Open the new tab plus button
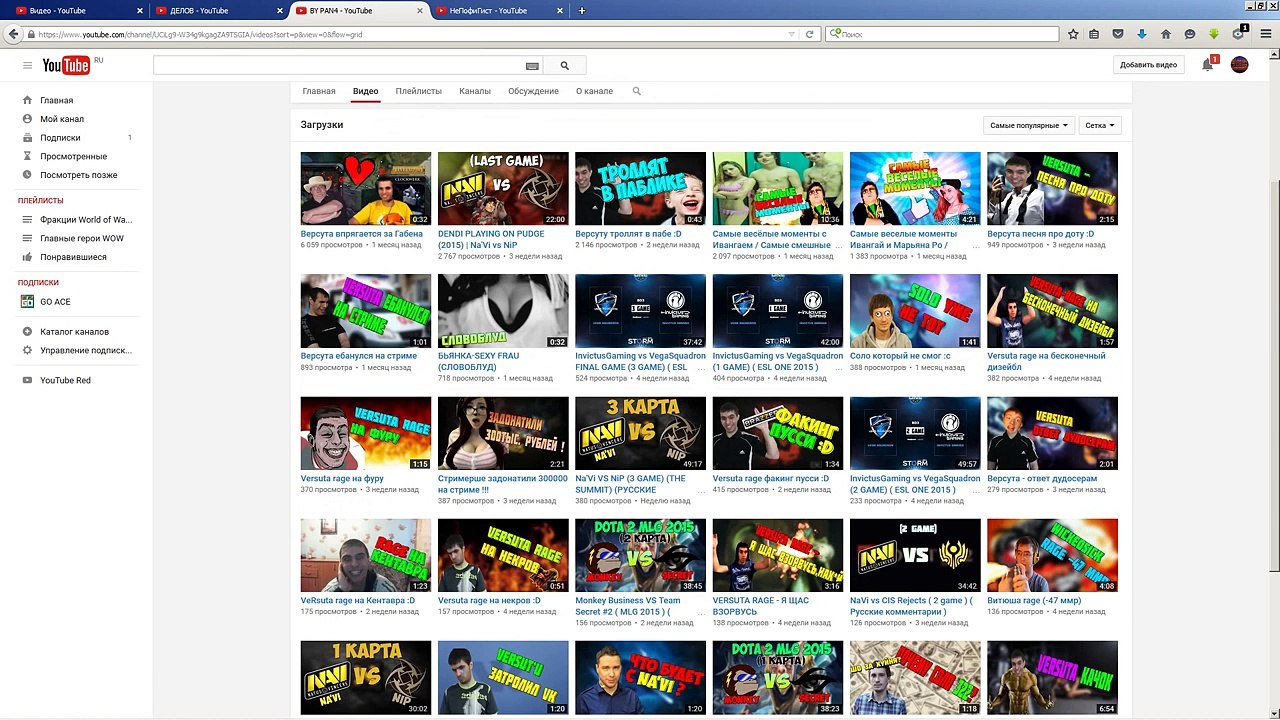1280x720 pixels. coord(582,11)
